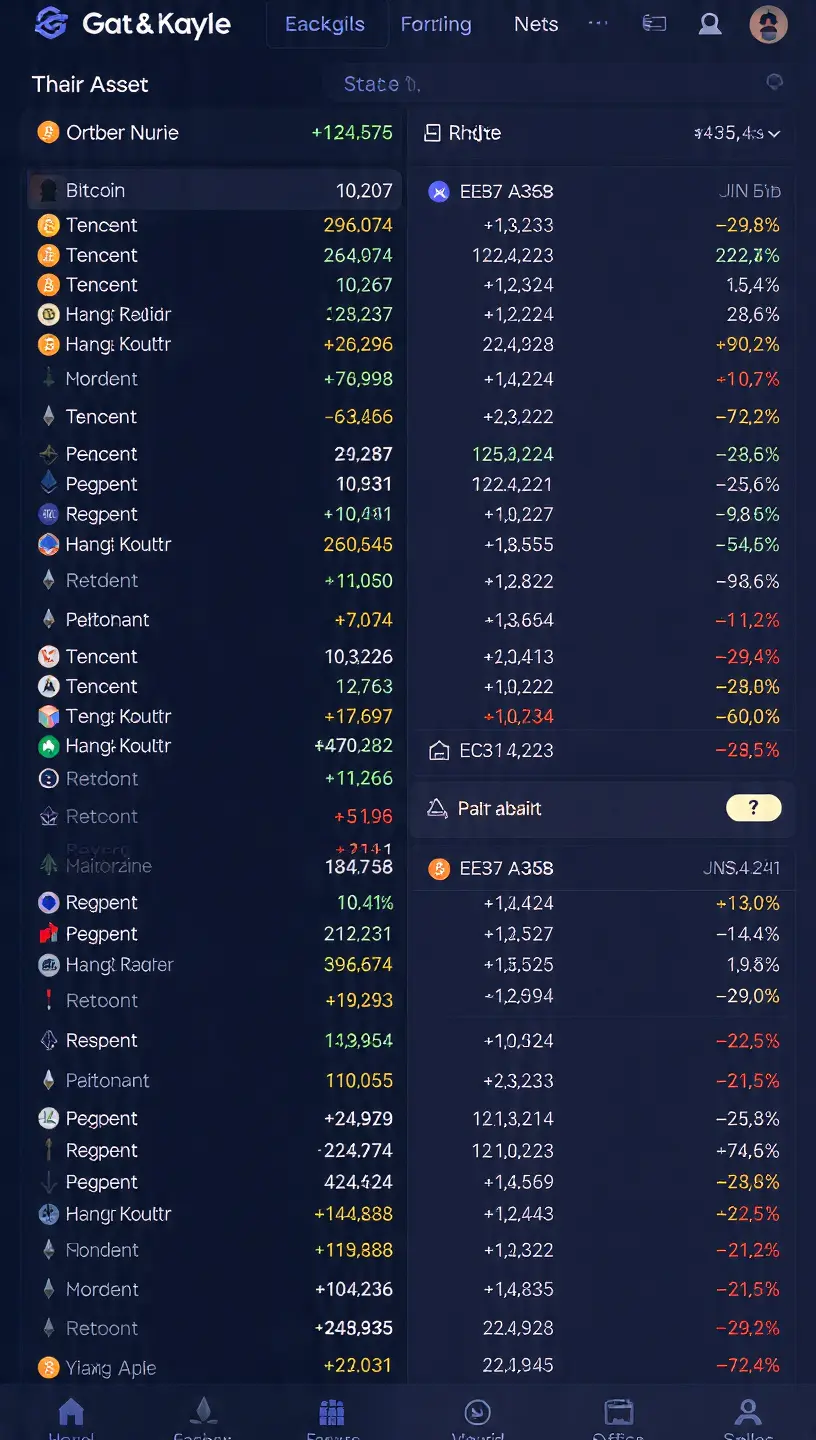The width and height of the screenshot is (816, 1440).
Task: Open the user avatar photo
Action: [769, 24]
